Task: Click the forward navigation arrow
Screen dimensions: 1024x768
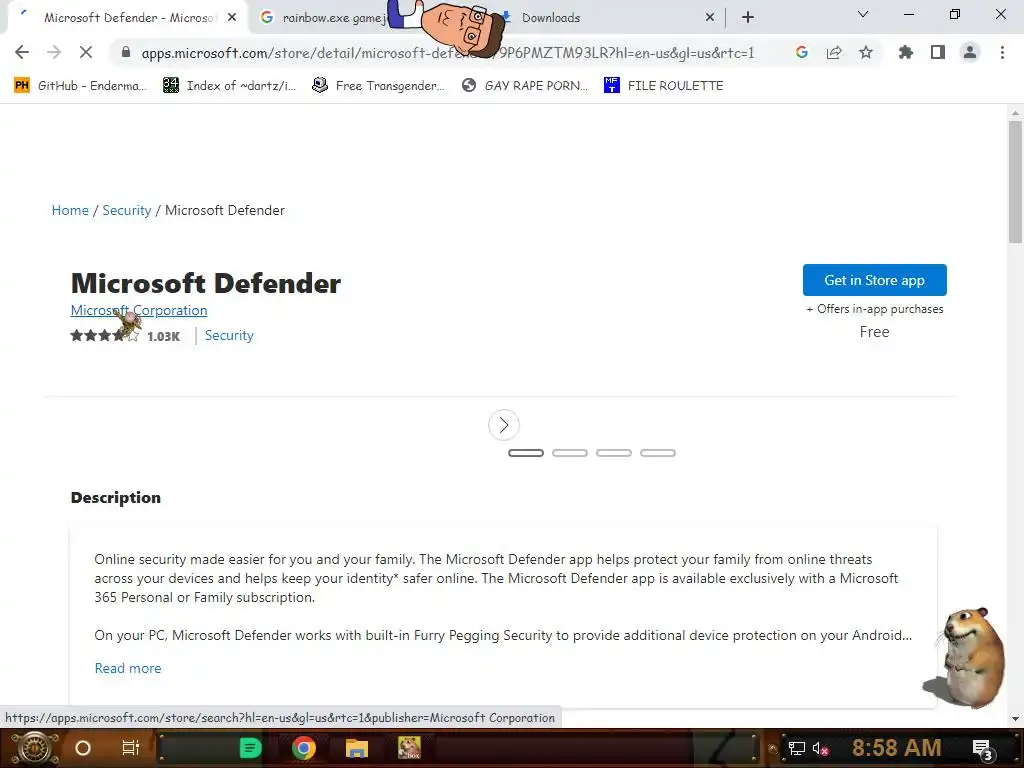Action: [x=54, y=52]
